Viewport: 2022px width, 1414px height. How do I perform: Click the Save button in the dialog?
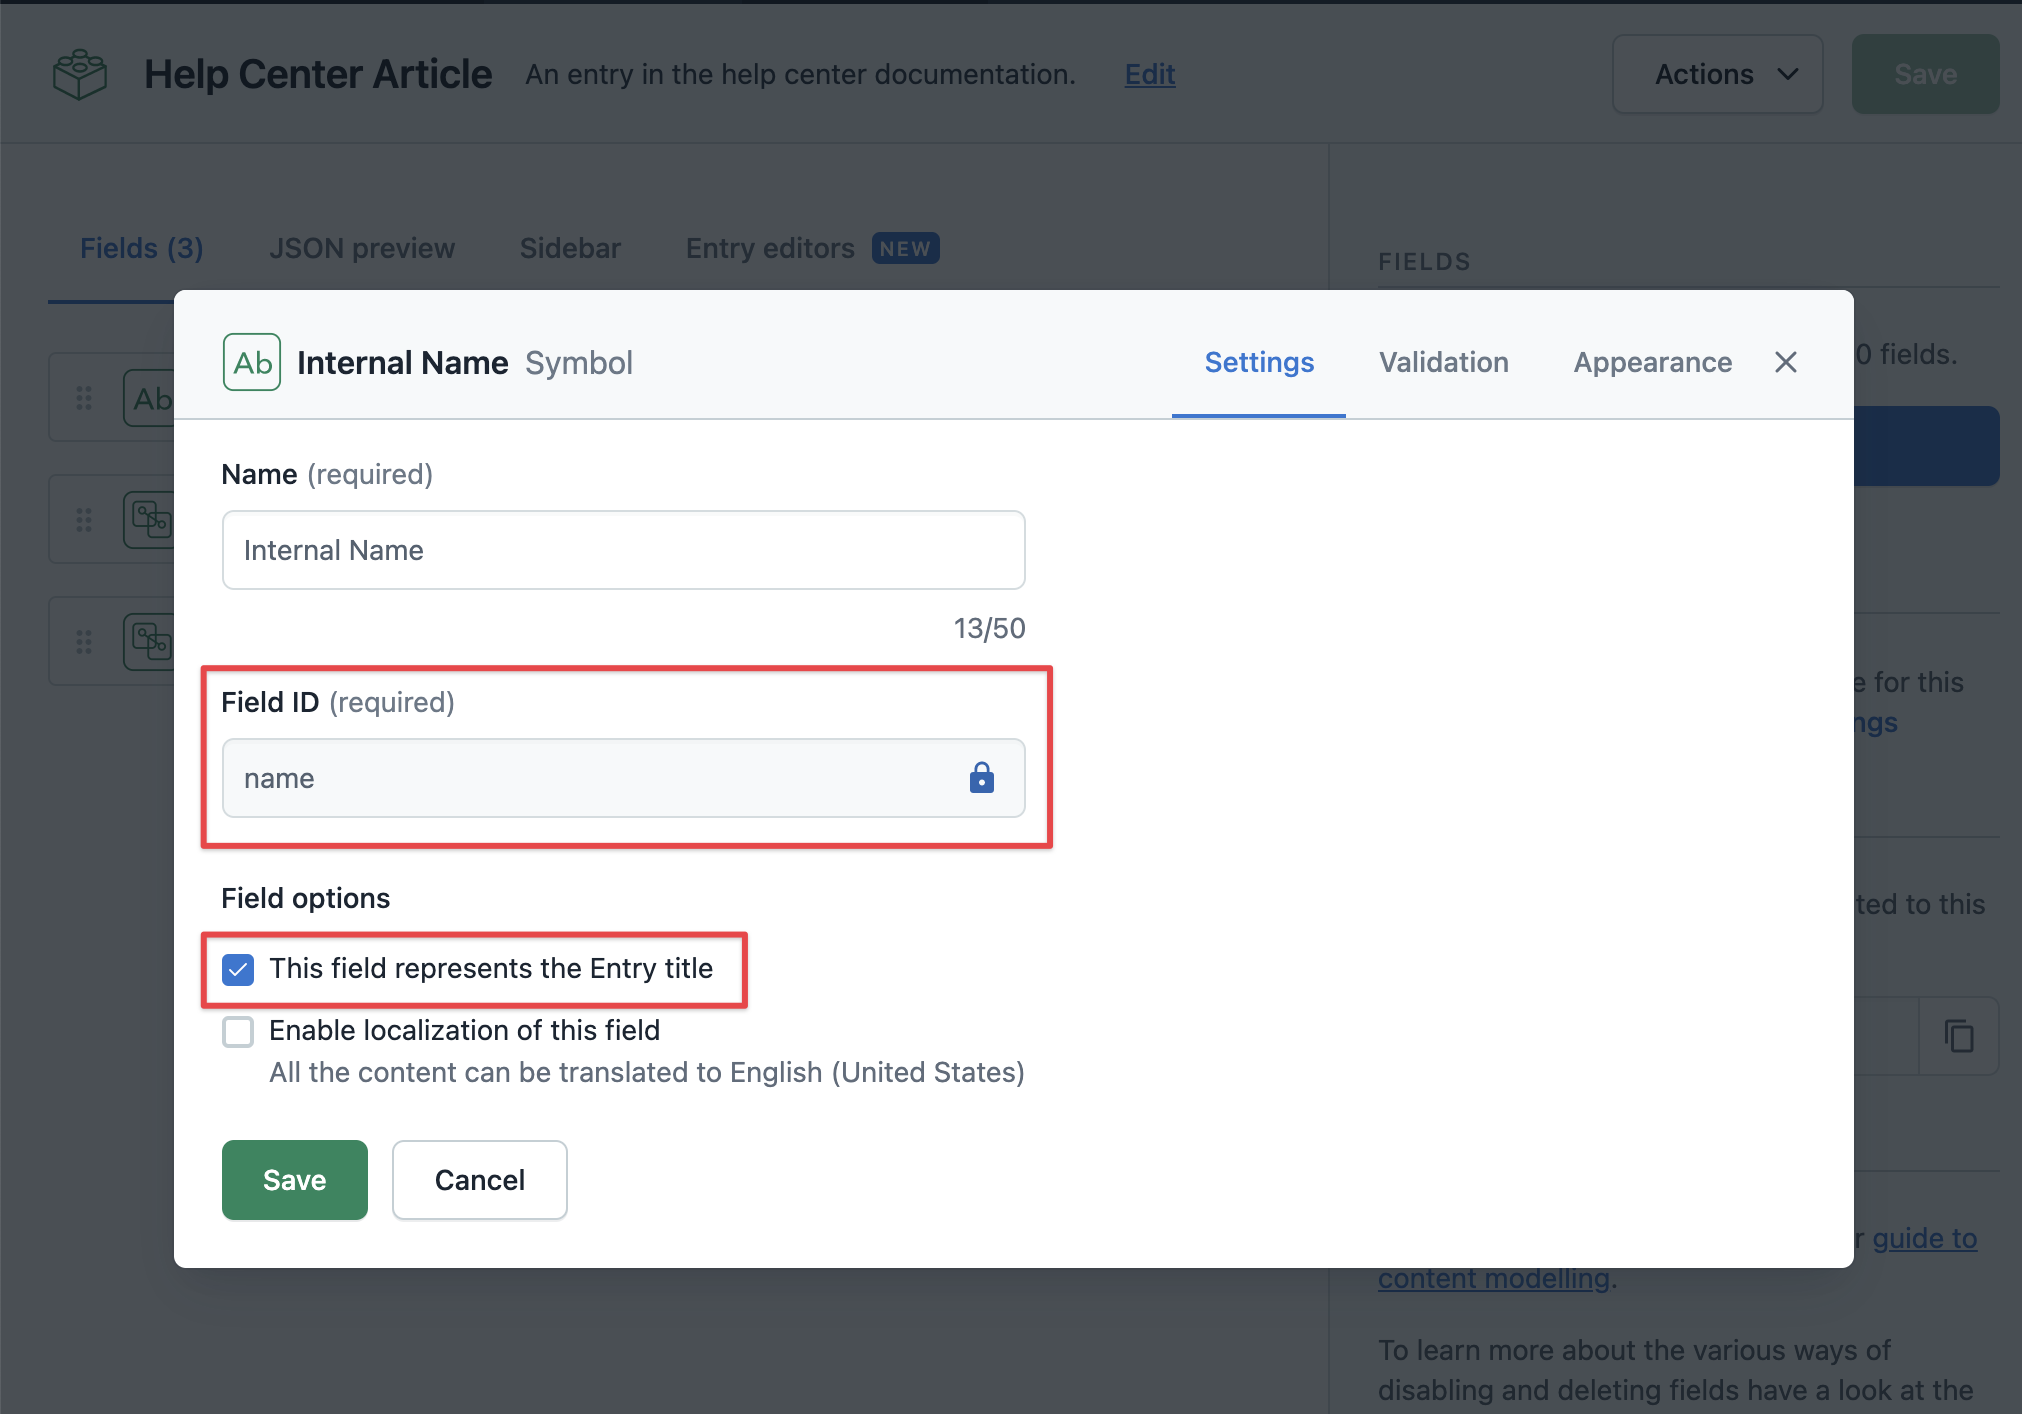coord(295,1179)
